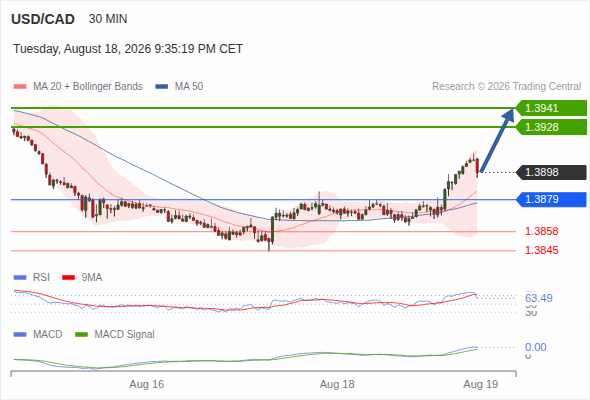
Task: Click the MACD Signal green swatch
Action: point(81,335)
